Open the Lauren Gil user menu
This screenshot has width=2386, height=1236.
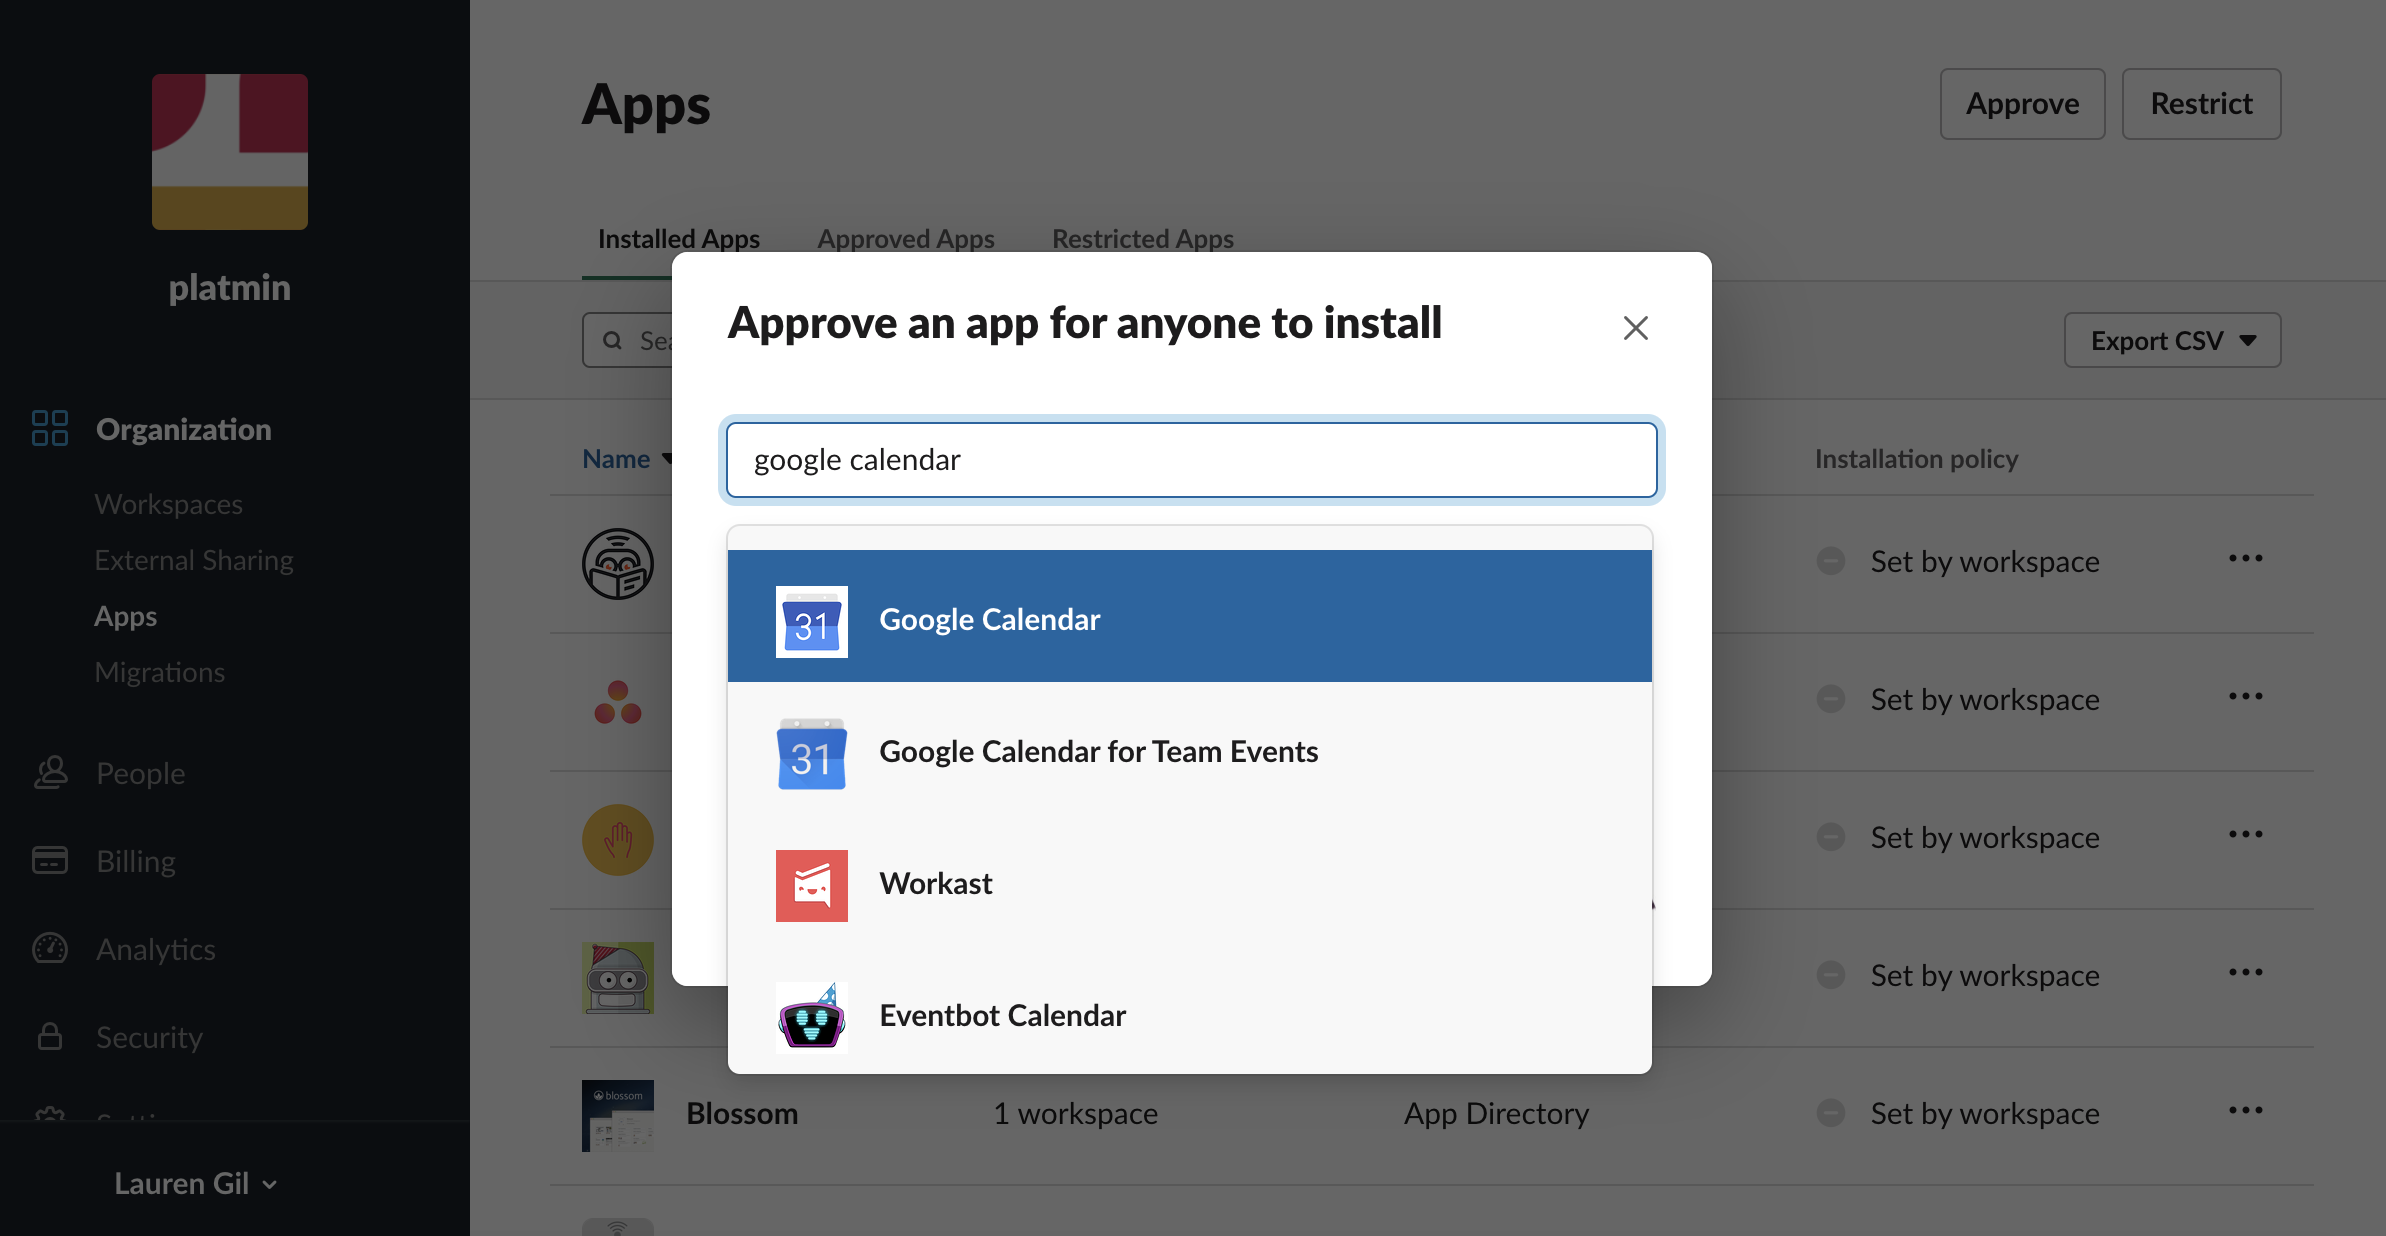pos(195,1183)
